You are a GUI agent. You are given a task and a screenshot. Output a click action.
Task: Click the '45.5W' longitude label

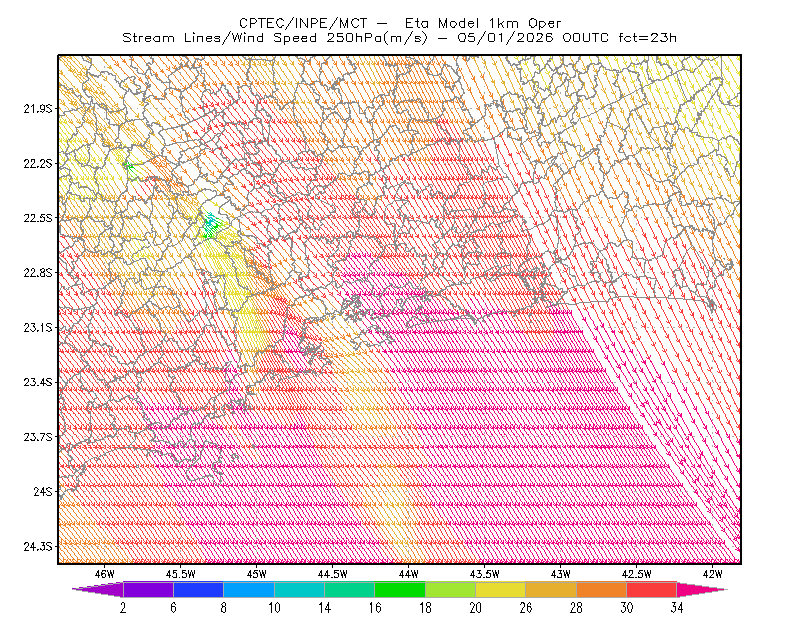point(181,574)
